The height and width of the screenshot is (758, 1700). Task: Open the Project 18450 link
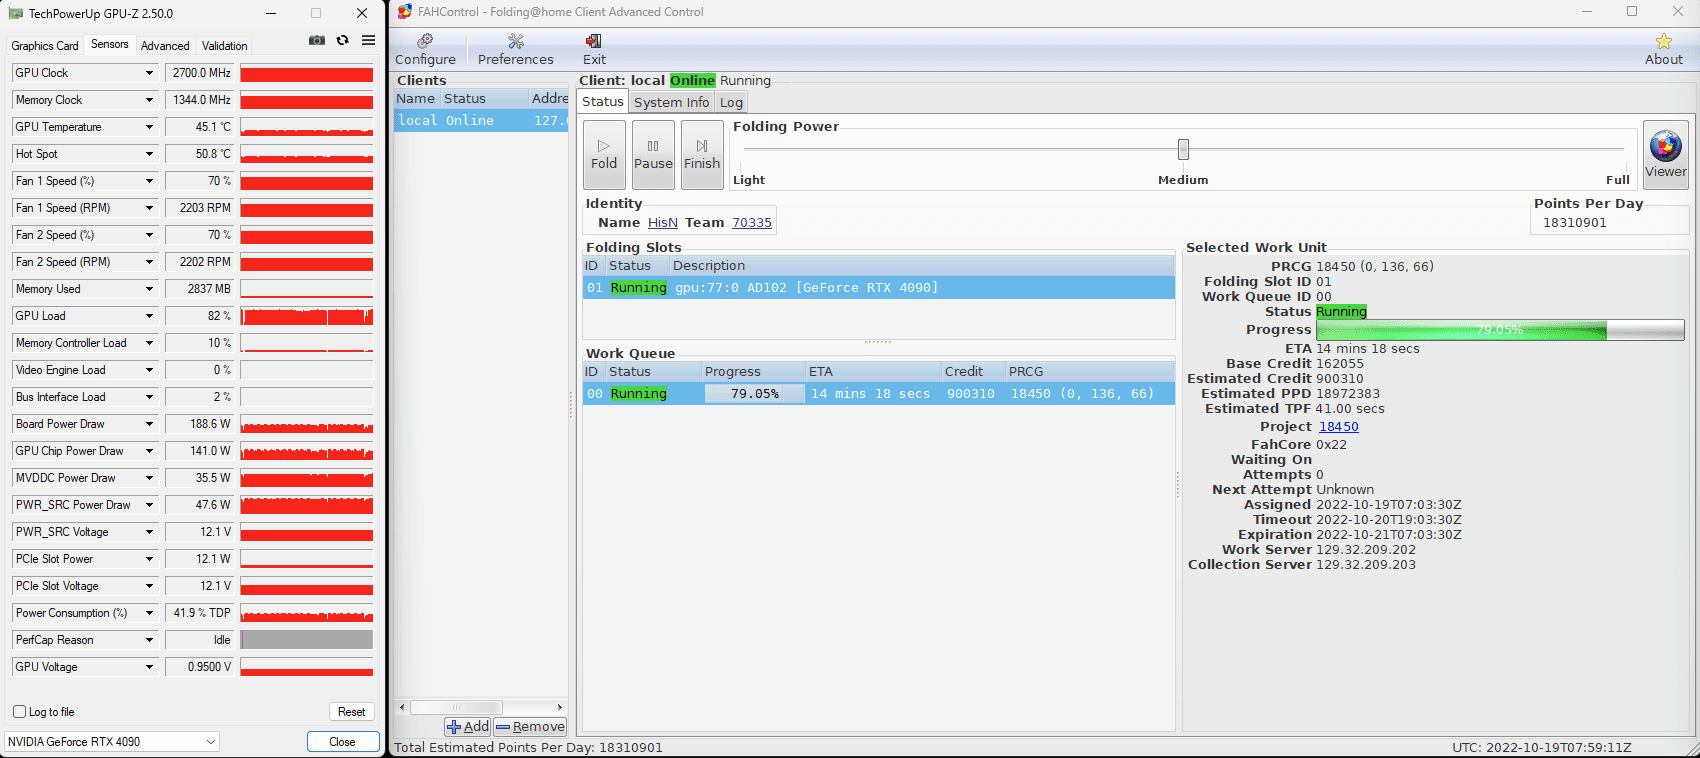tap(1339, 427)
